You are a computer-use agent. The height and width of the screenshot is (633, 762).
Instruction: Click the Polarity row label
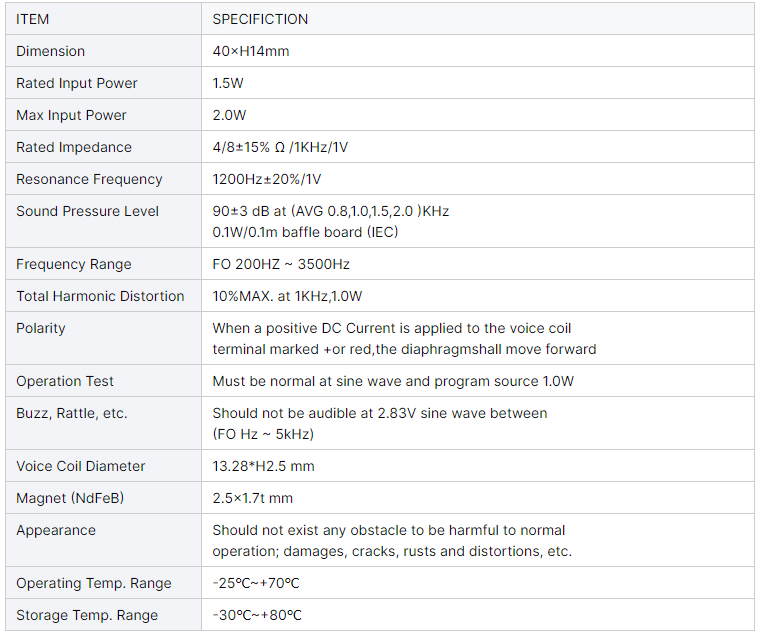tap(41, 328)
